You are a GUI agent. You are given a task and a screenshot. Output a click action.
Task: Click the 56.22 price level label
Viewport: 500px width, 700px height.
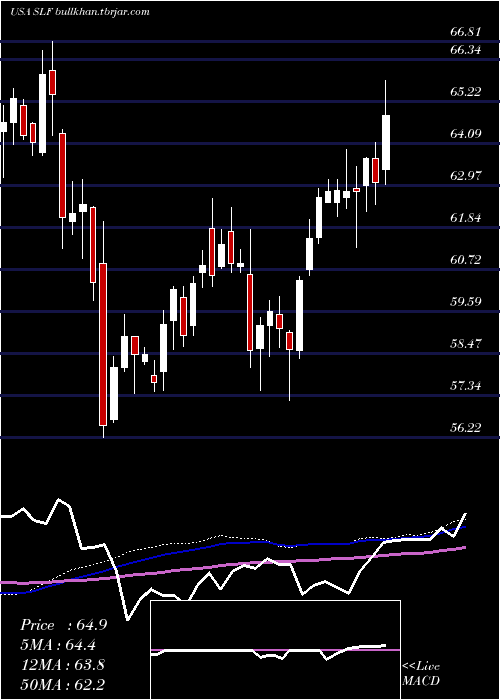point(465,428)
